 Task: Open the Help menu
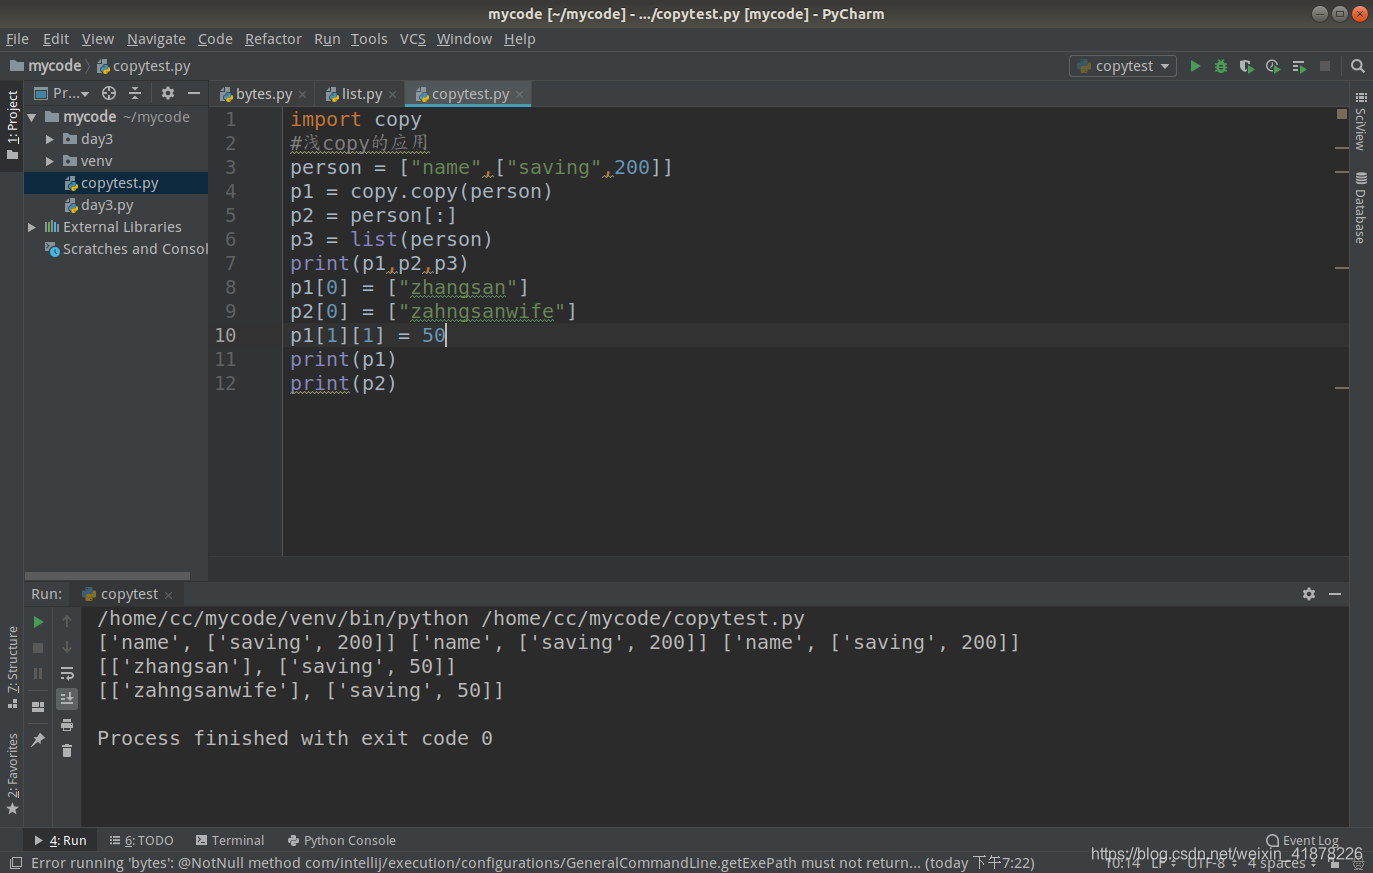(520, 39)
